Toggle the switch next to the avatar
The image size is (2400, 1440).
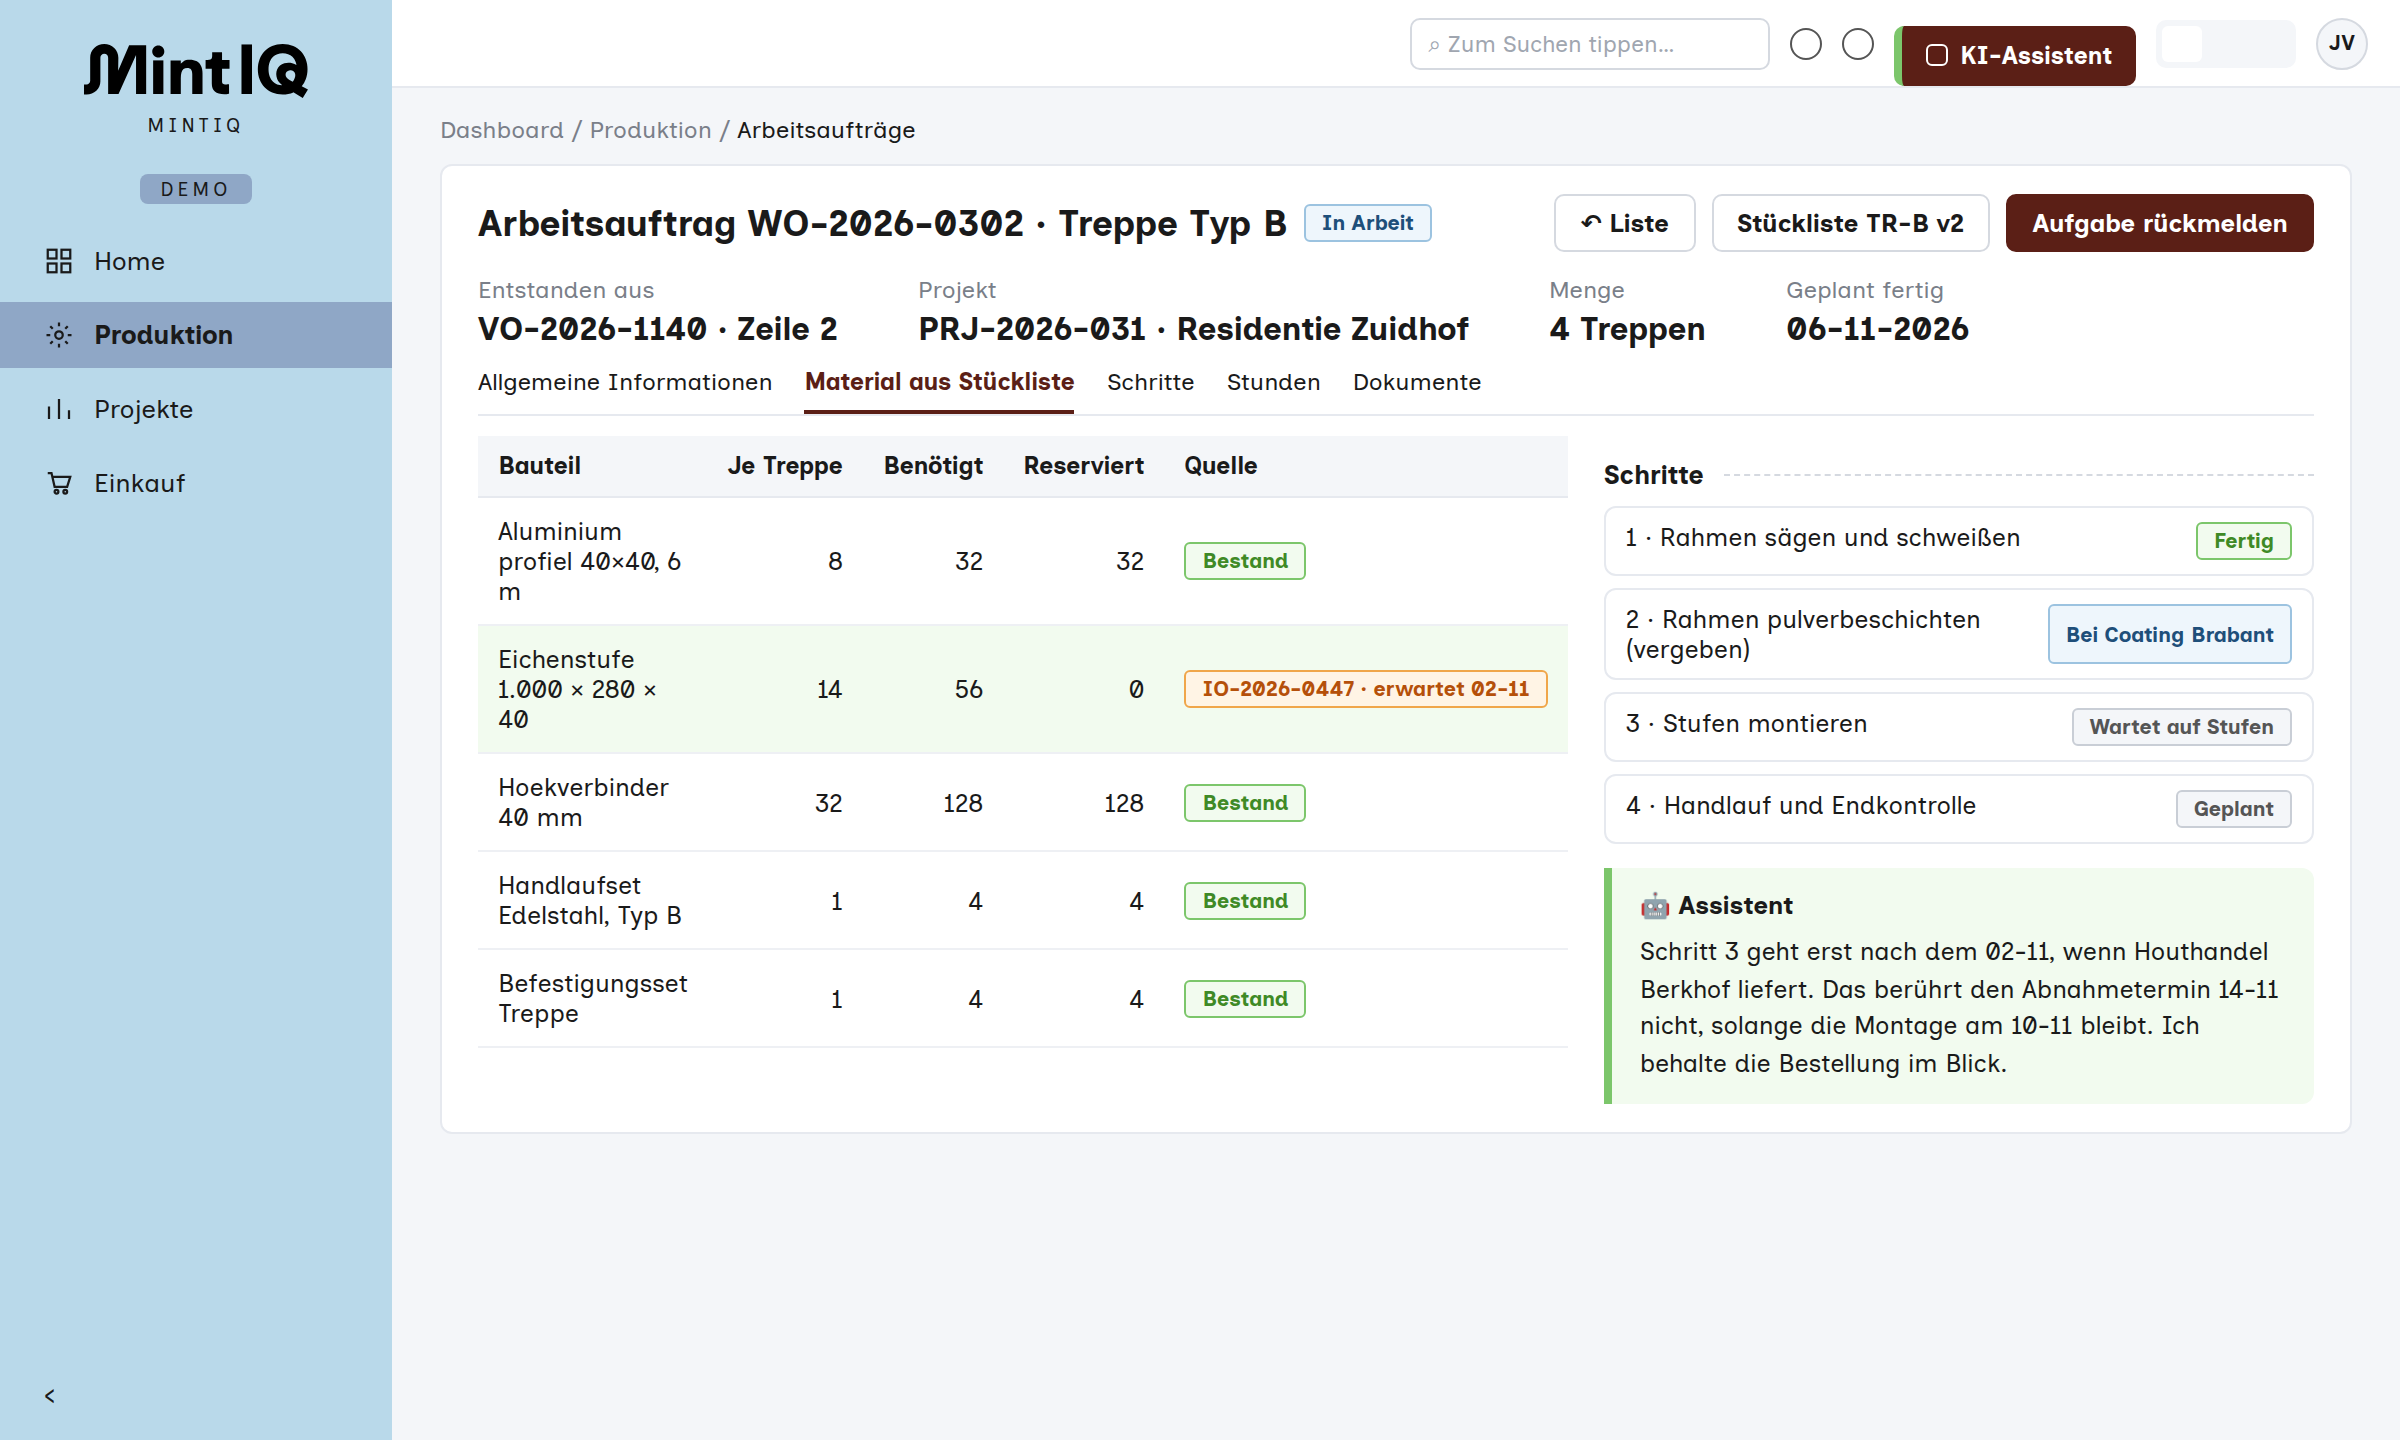[2226, 44]
